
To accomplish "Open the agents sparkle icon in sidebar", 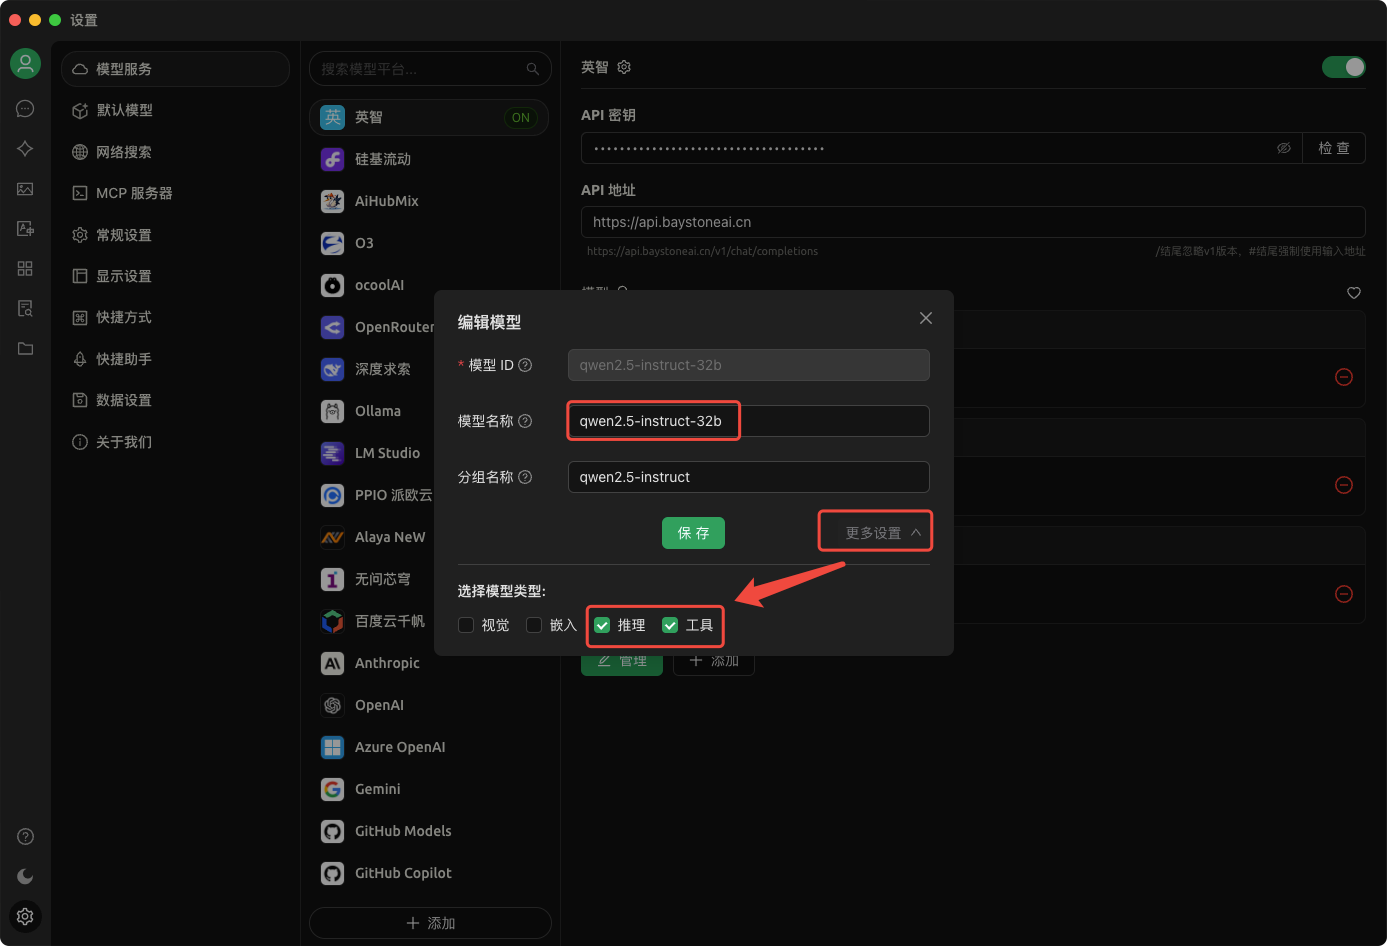I will [x=25, y=149].
